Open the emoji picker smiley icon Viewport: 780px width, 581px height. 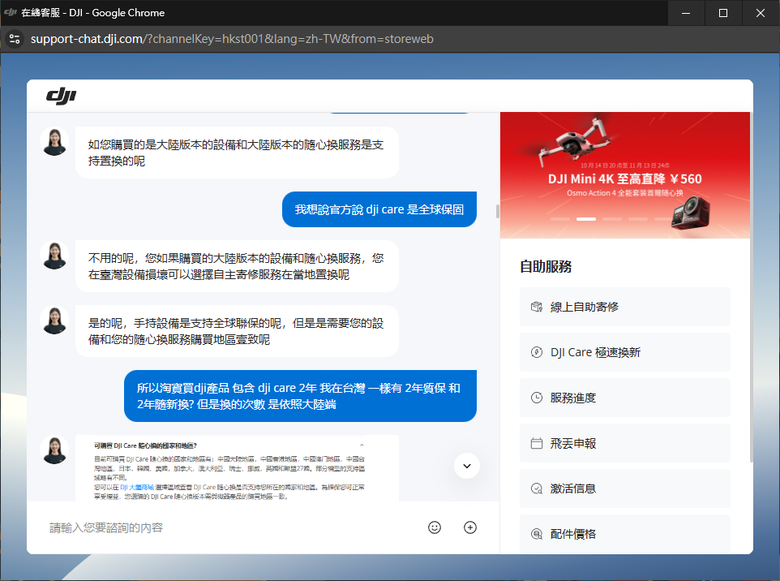tap(434, 527)
